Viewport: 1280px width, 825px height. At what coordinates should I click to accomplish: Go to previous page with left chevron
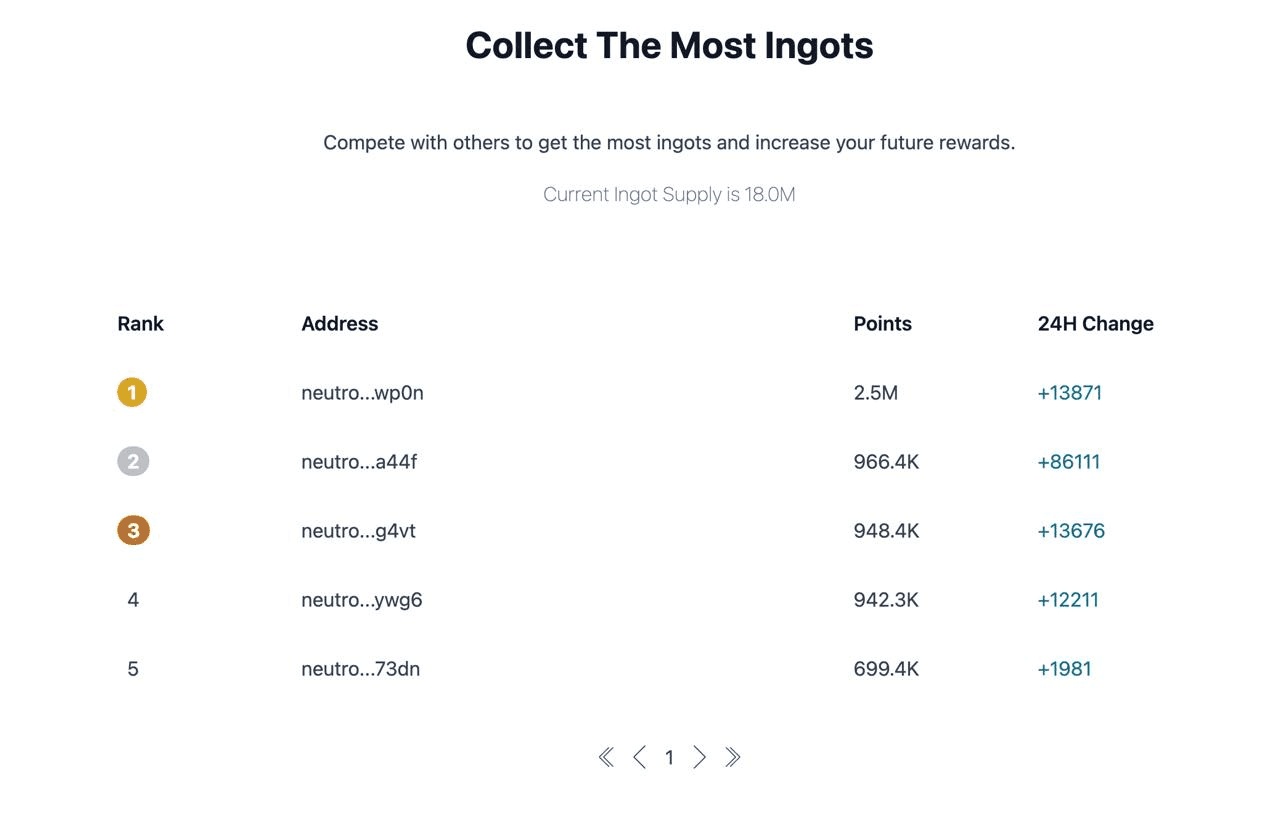pos(639,757)
